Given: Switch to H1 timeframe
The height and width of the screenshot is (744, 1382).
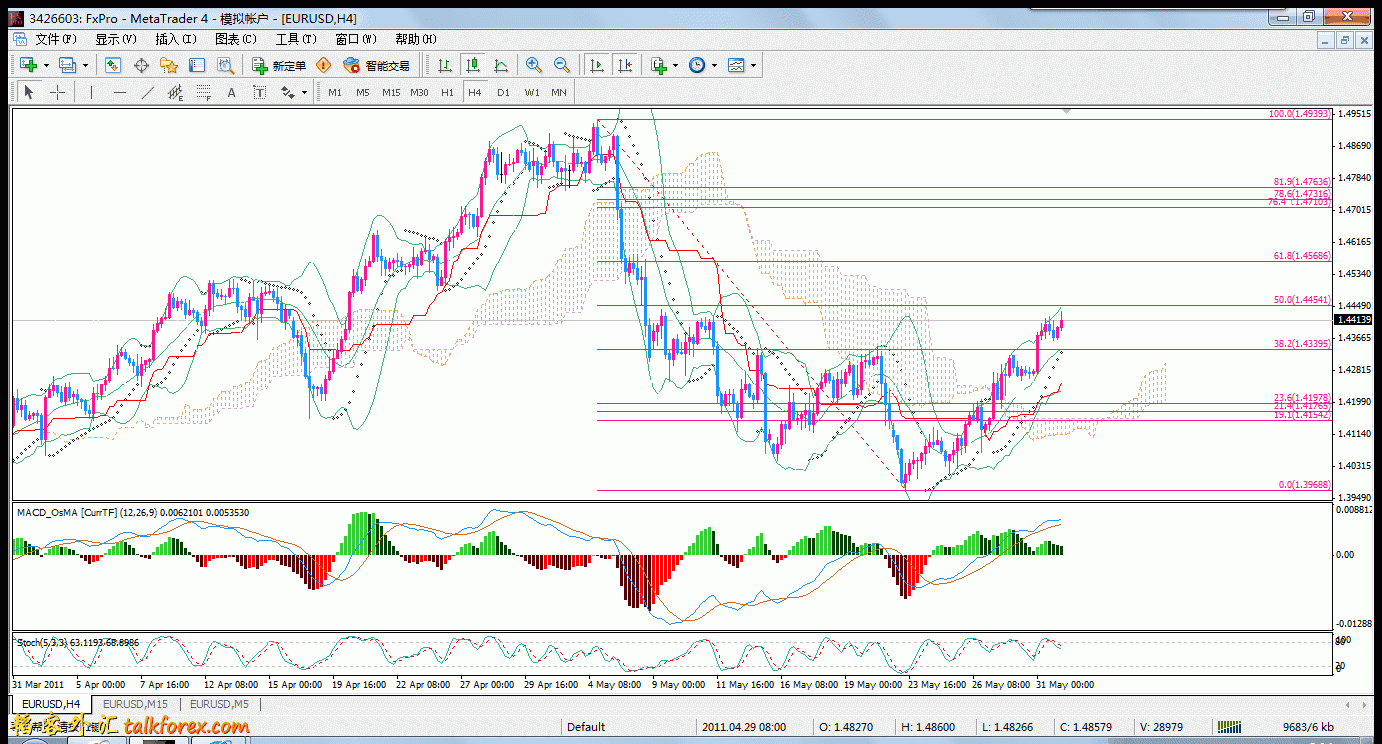Looking at the screenshot, I should pos(447,92).
